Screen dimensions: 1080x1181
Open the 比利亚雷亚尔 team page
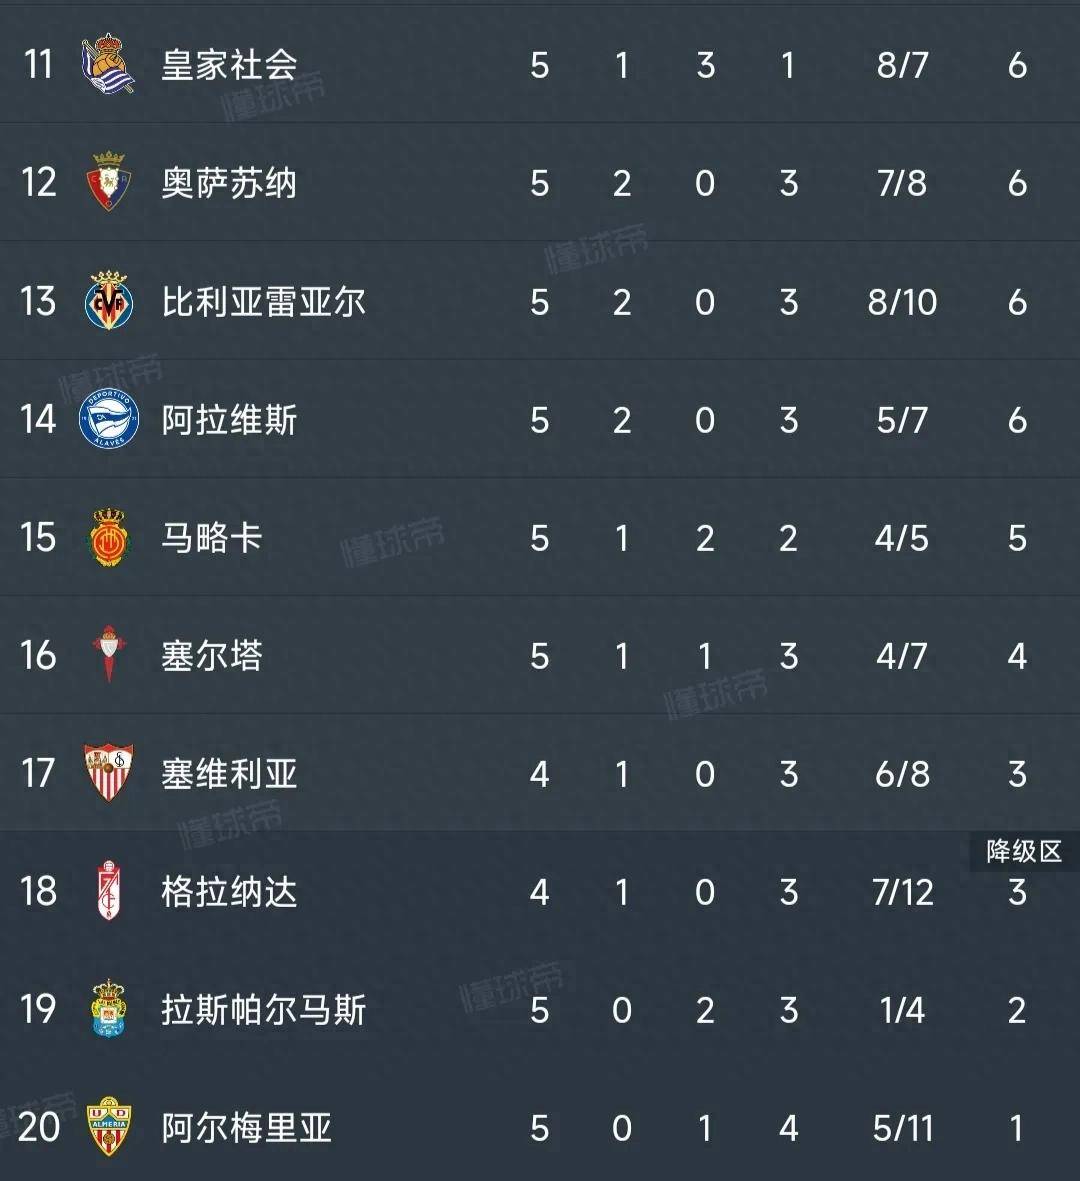[x=264, y=301]
